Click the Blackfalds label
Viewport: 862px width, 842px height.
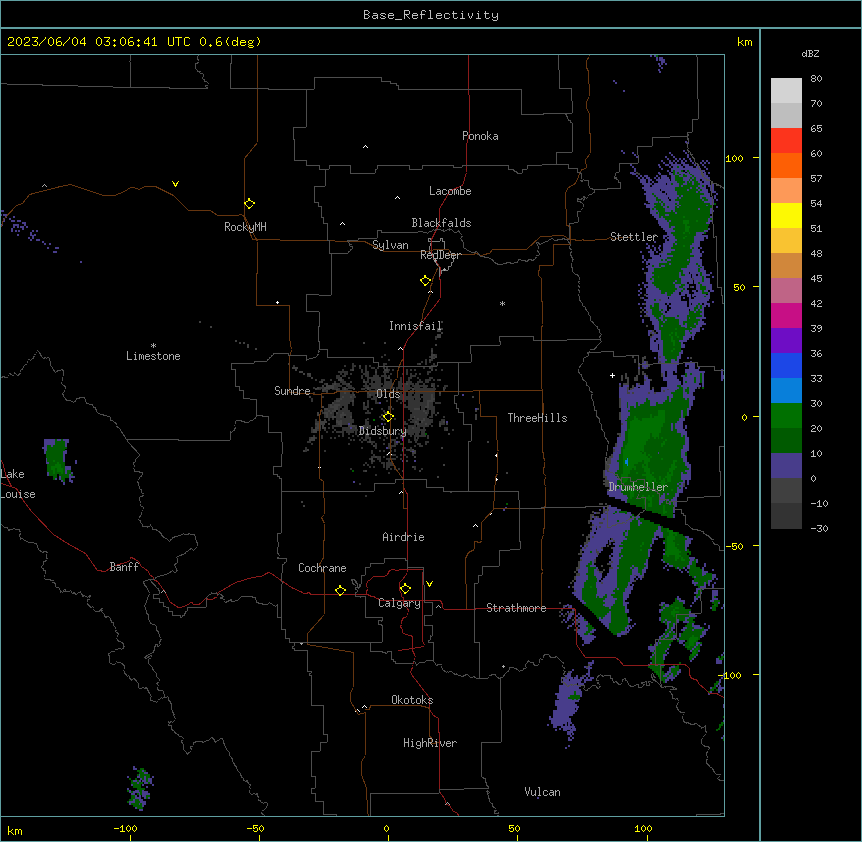441,223
